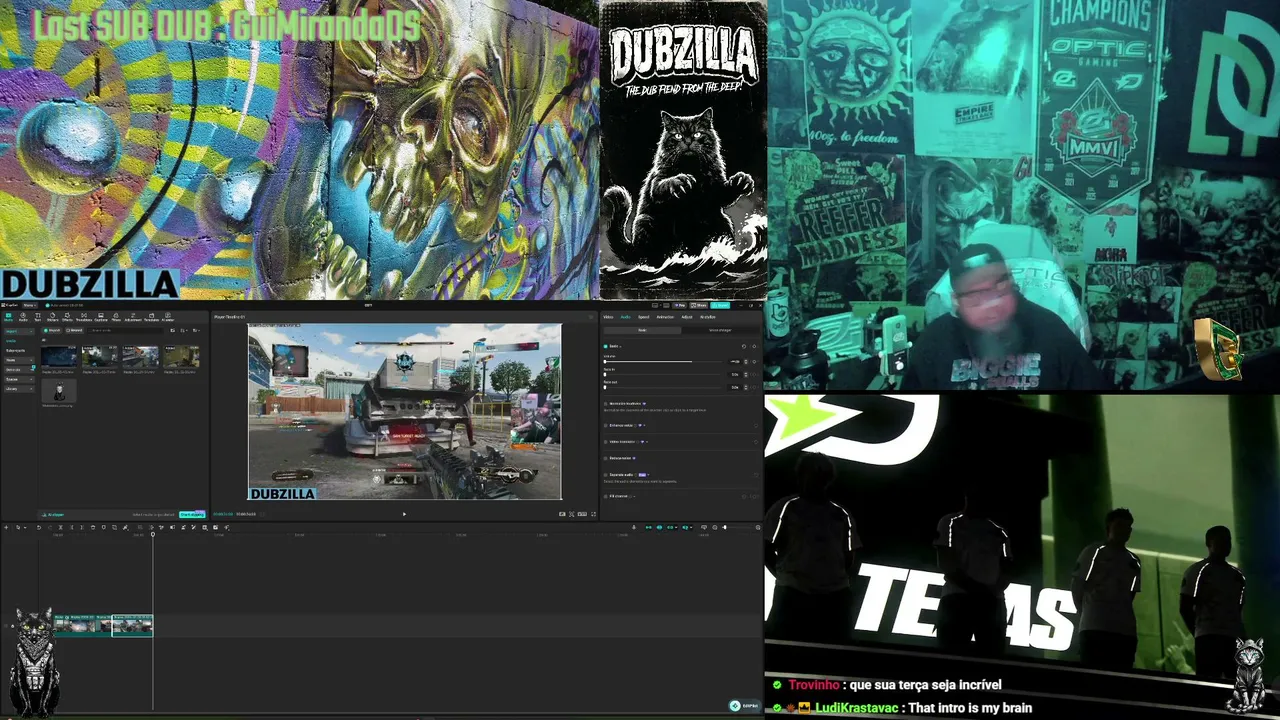
Task: Select the Voice changer sub-tab
Action: tap(720, 330)
